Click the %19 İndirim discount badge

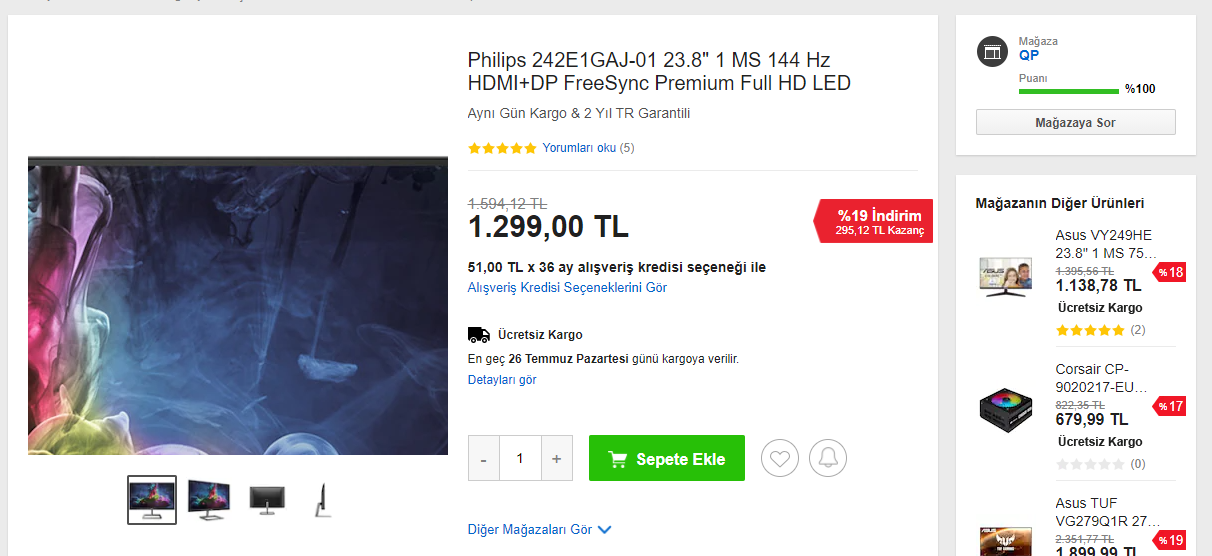pyautogui.click(x=872, y=221)
